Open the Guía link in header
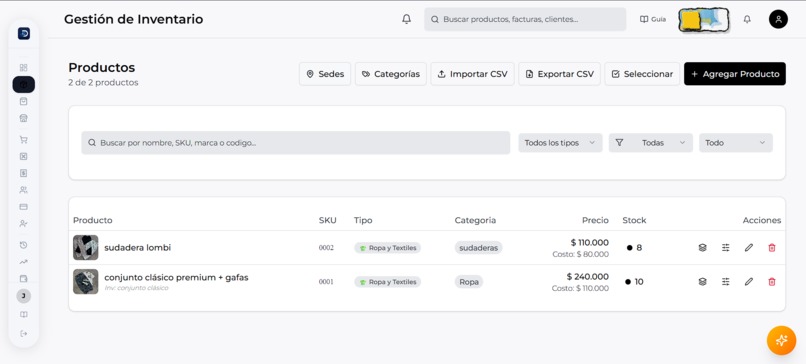806x364 pixels. pyautogui.click(x=653, y=19)
